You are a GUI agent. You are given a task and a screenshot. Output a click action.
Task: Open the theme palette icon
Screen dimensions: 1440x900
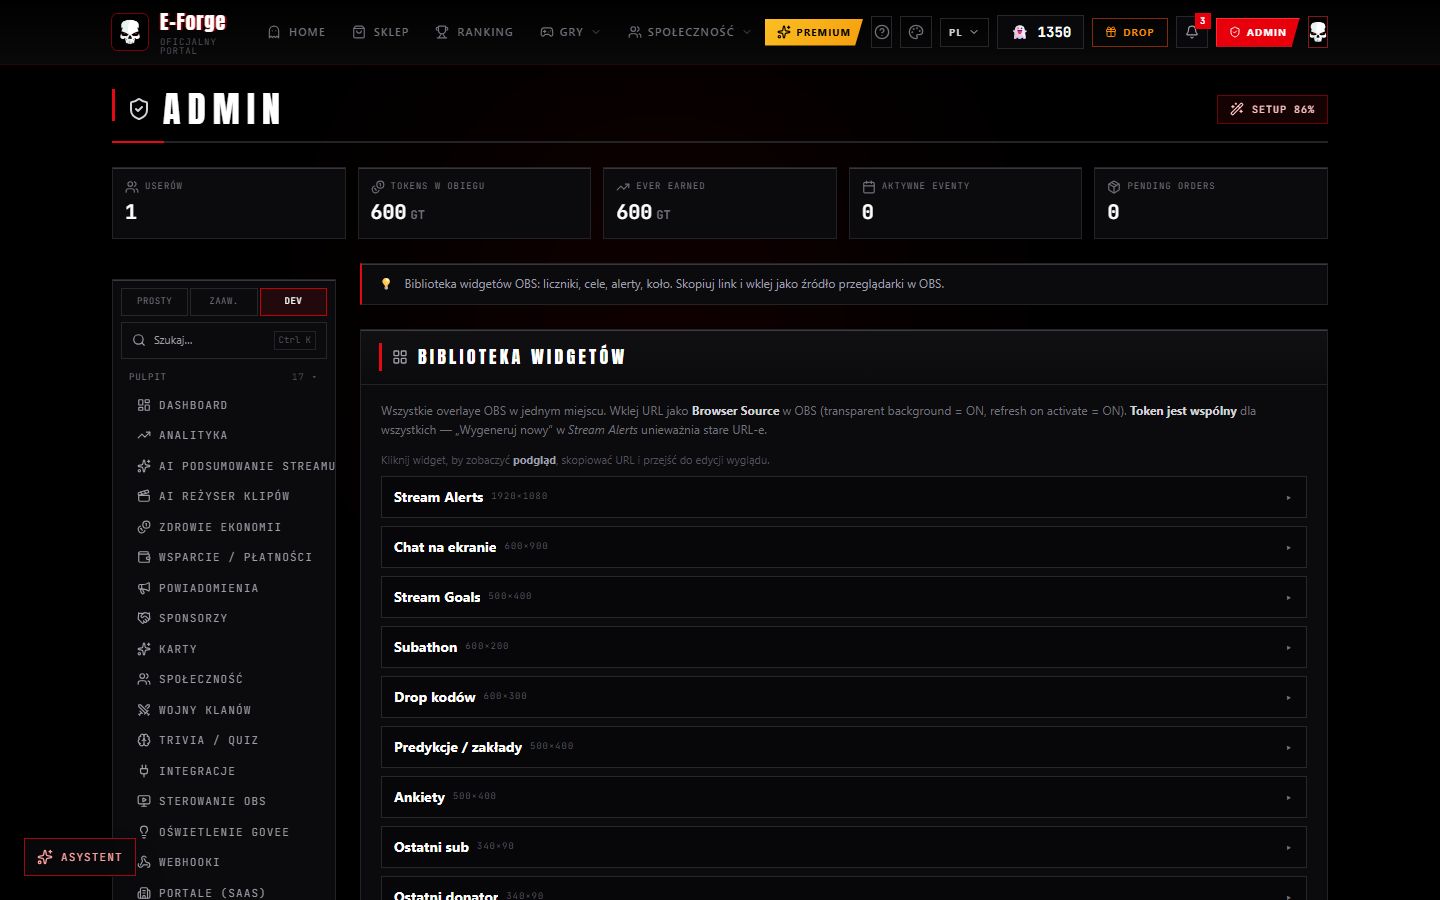916,32
